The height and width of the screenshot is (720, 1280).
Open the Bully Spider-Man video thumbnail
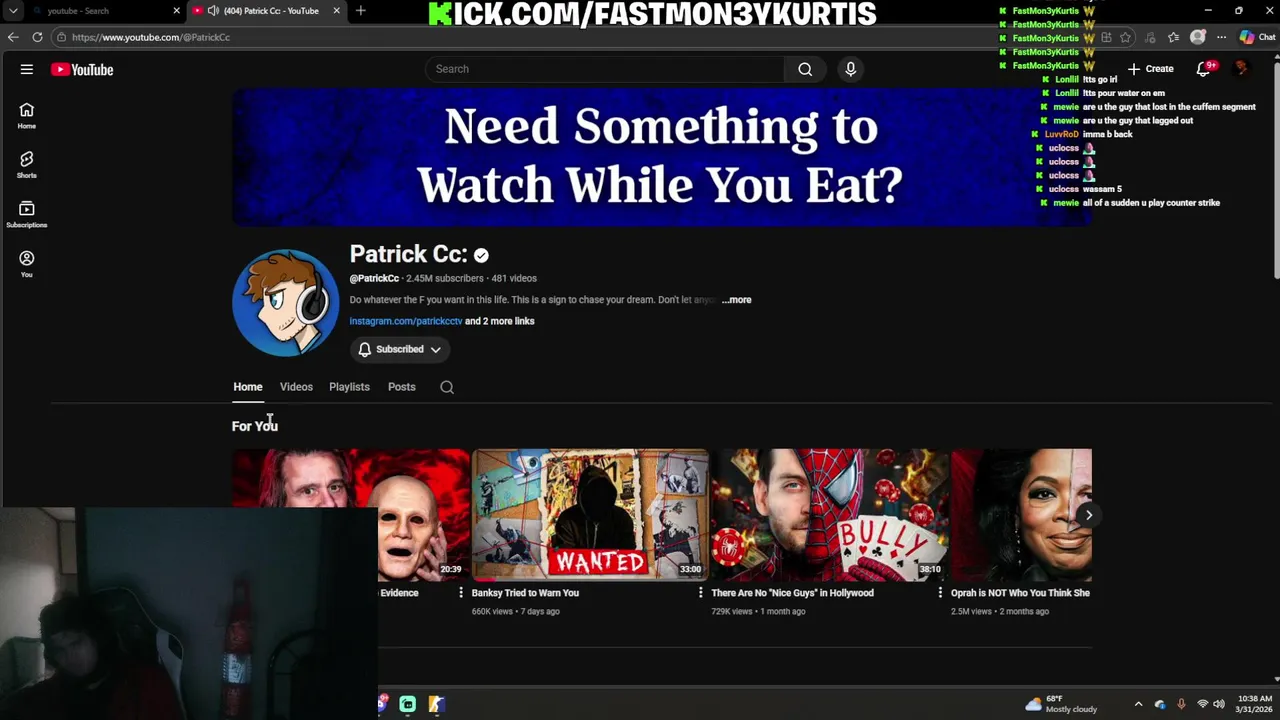pyautogui.click(x=830, y=514)
